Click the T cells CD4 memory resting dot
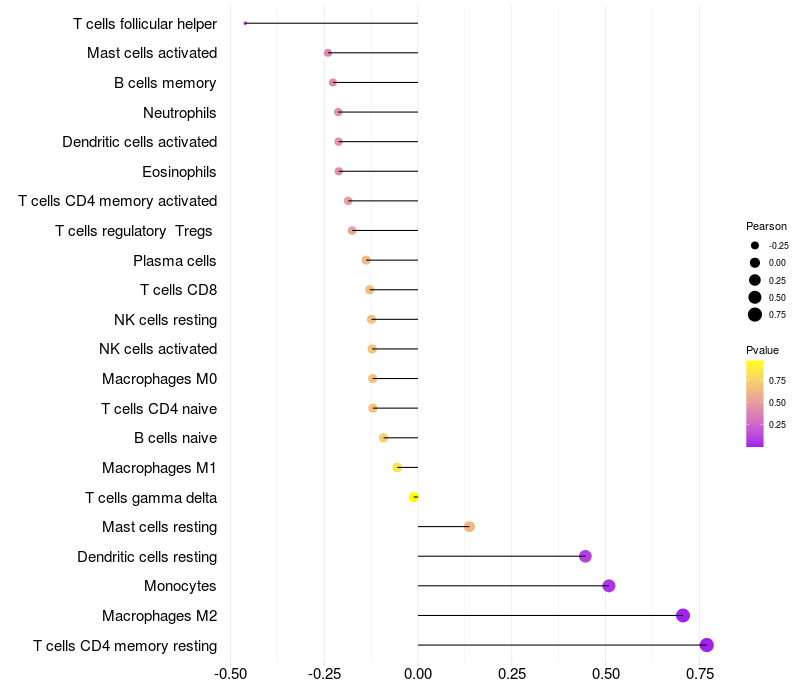This screenshot has width=800, height=700. coord(706,645)
